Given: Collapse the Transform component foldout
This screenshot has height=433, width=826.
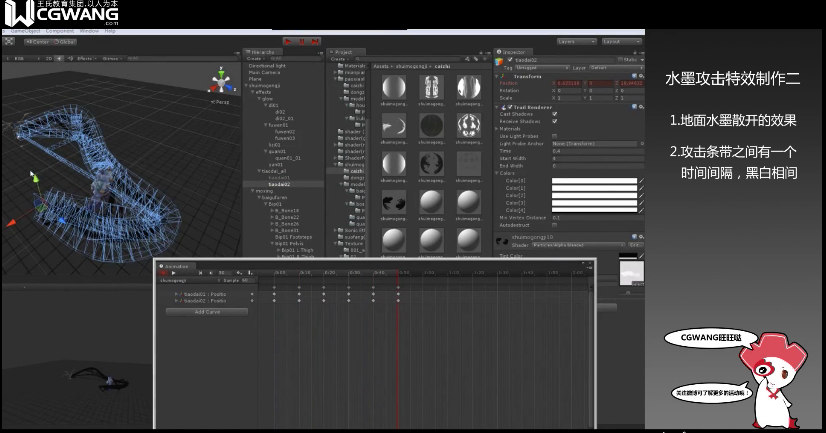Looking at the screenshot, I should [497, 76].
